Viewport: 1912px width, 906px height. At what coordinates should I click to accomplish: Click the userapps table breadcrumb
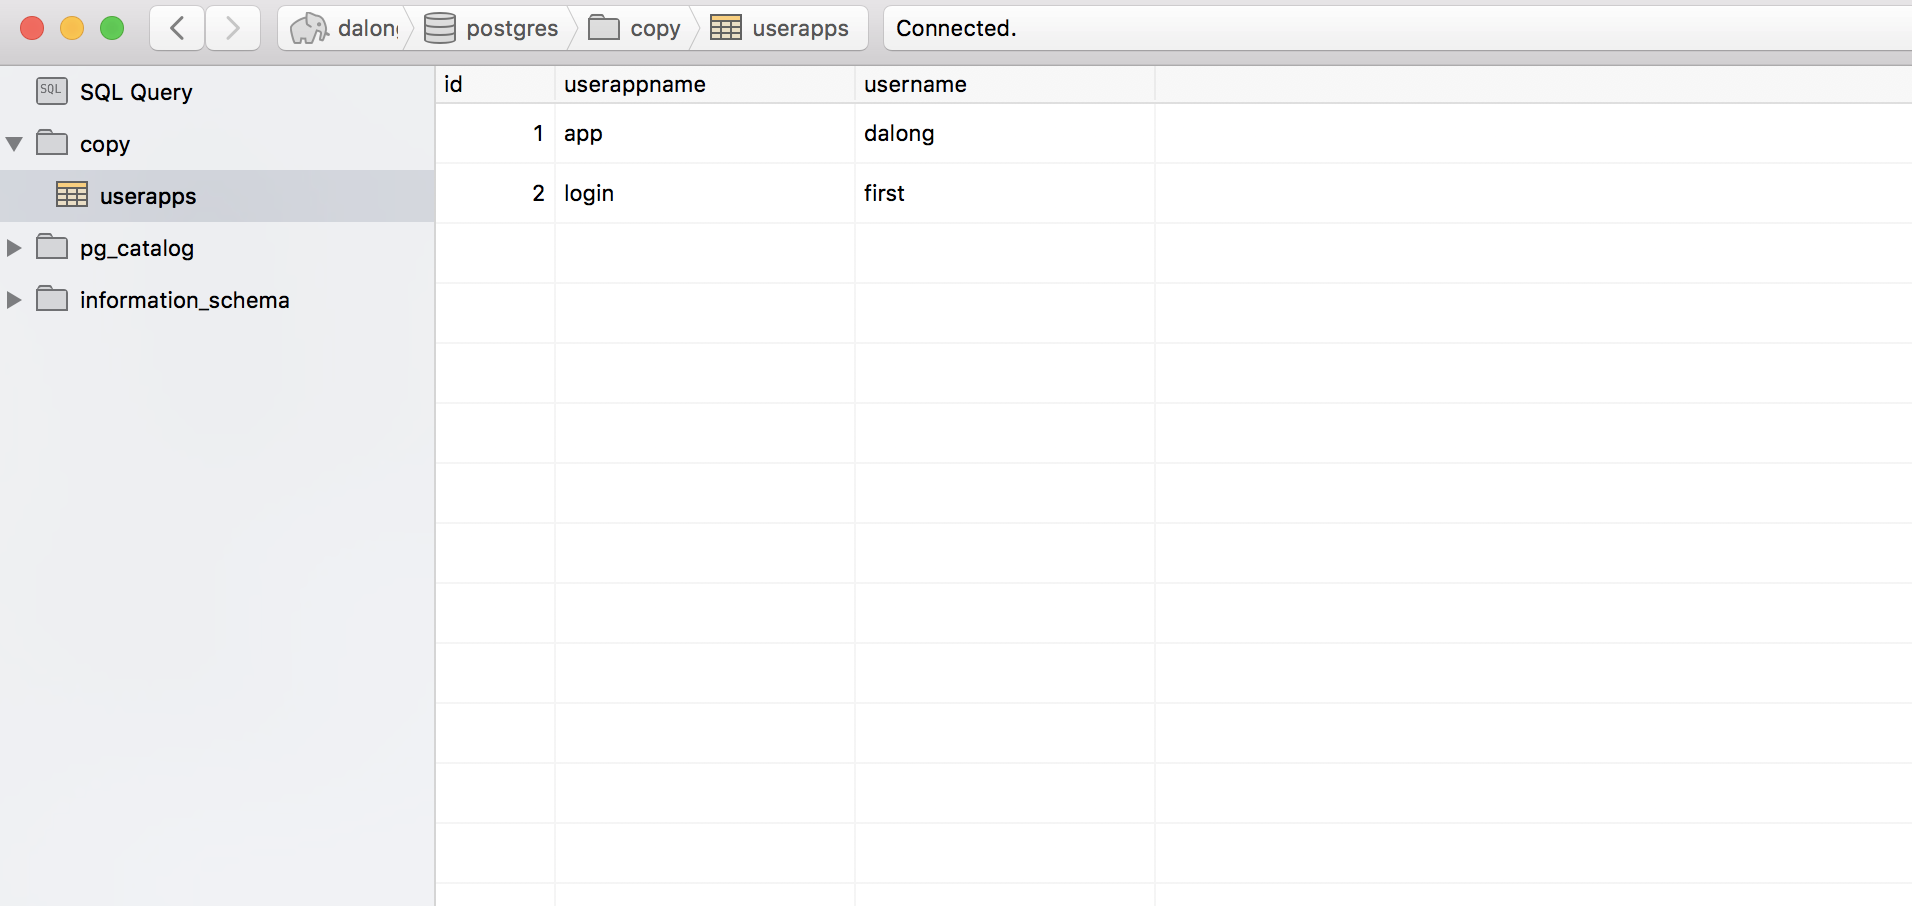tap(780, 28)
